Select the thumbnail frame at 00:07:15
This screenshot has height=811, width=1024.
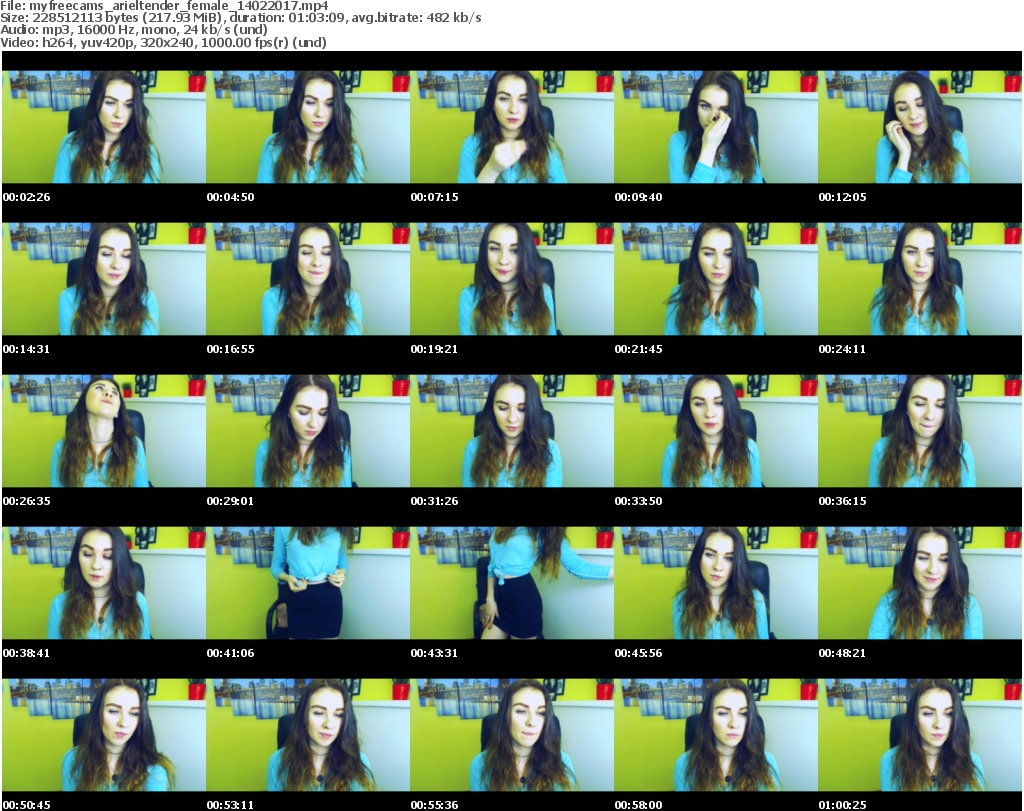pos(512,127)
